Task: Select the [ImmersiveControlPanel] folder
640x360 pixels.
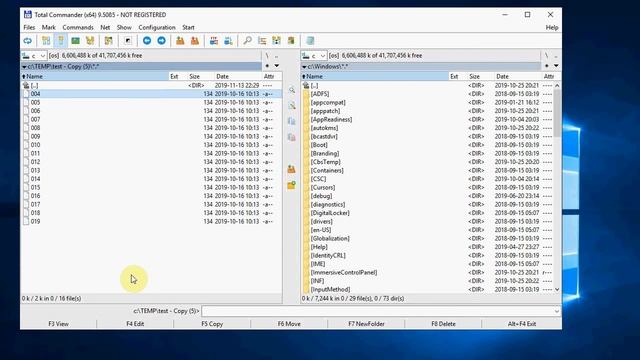Action: (x=344, y=273)
